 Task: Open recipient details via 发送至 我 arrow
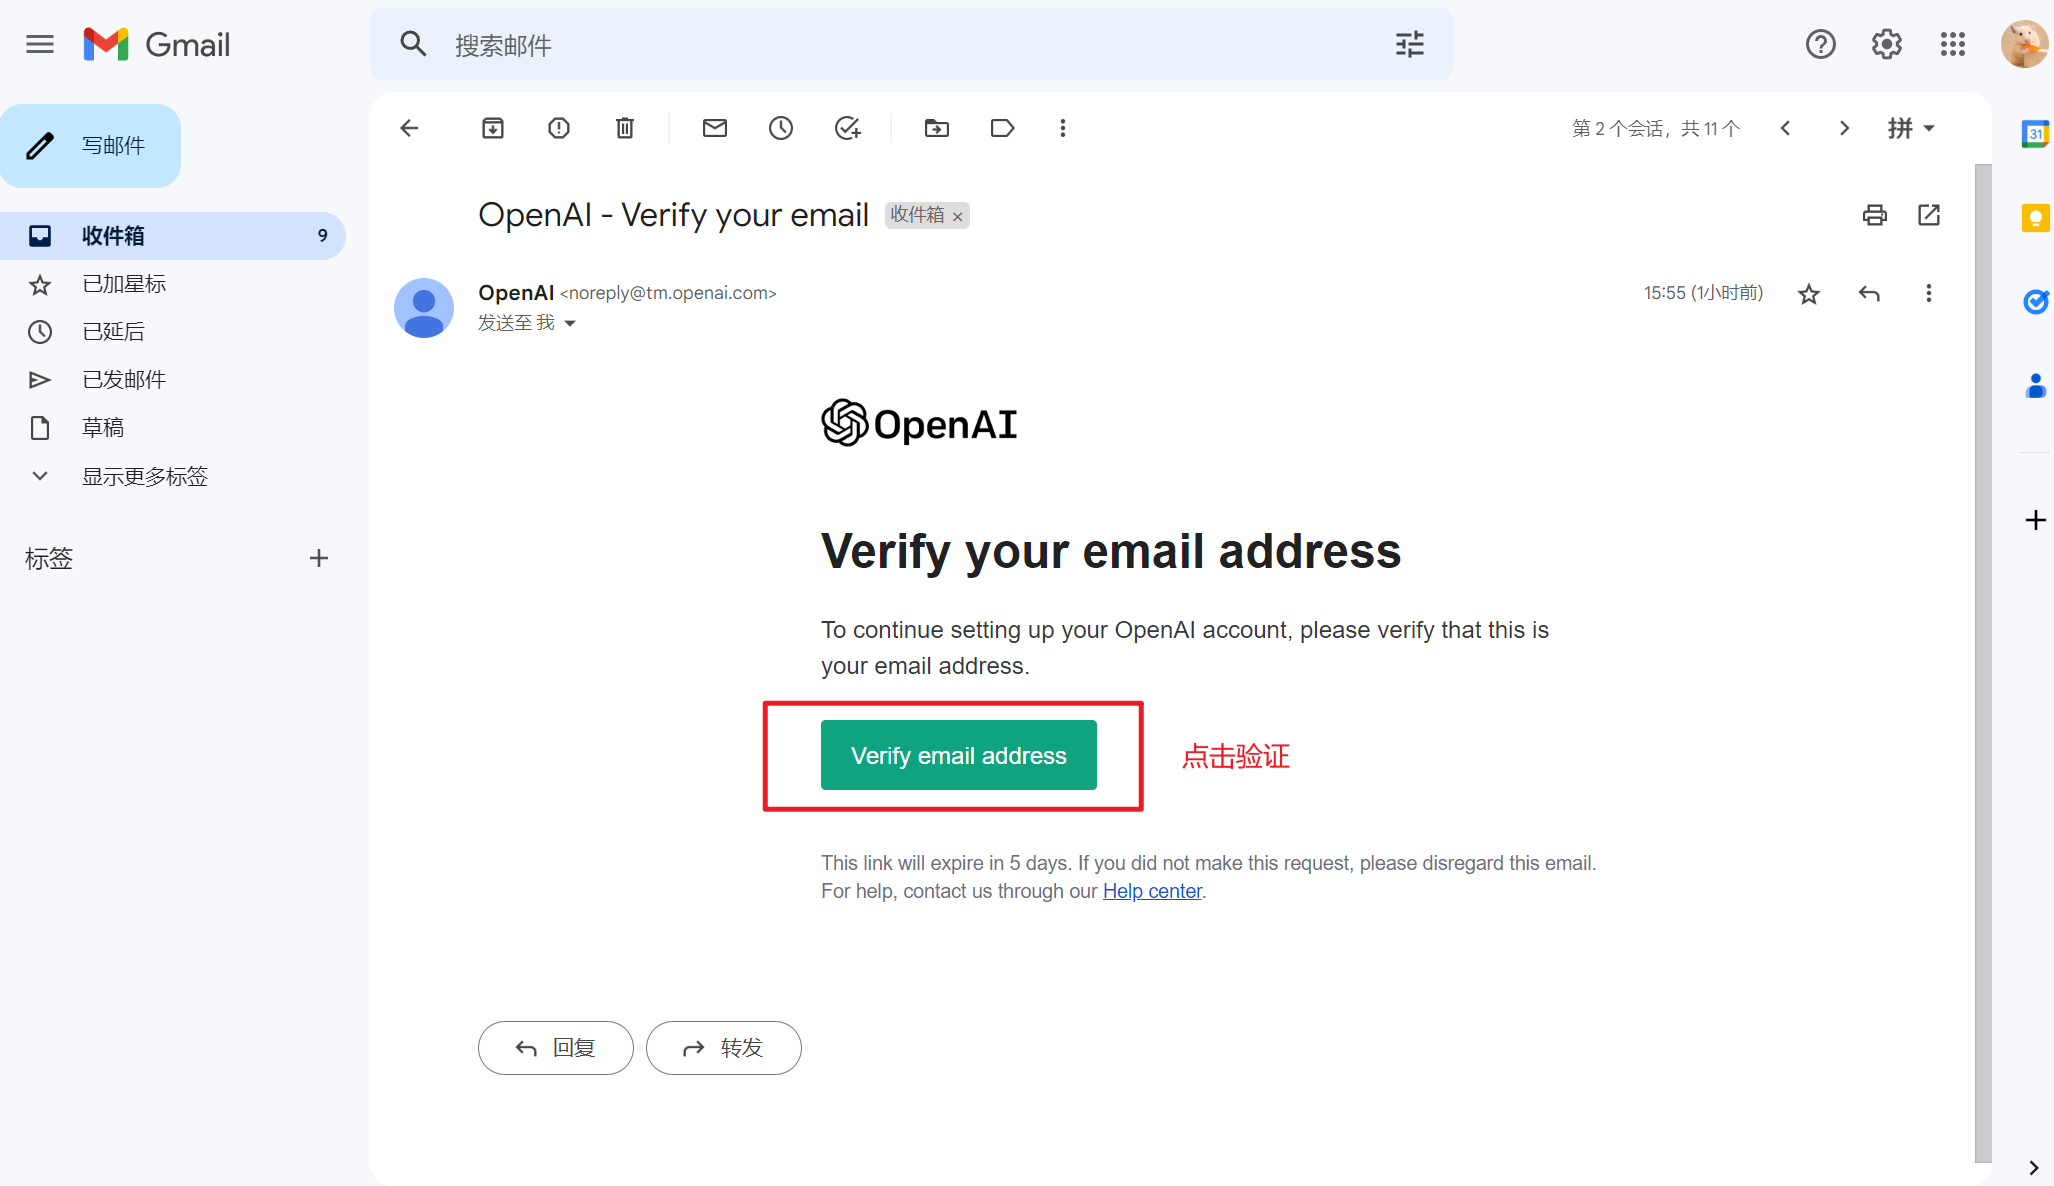coord(570,323)
